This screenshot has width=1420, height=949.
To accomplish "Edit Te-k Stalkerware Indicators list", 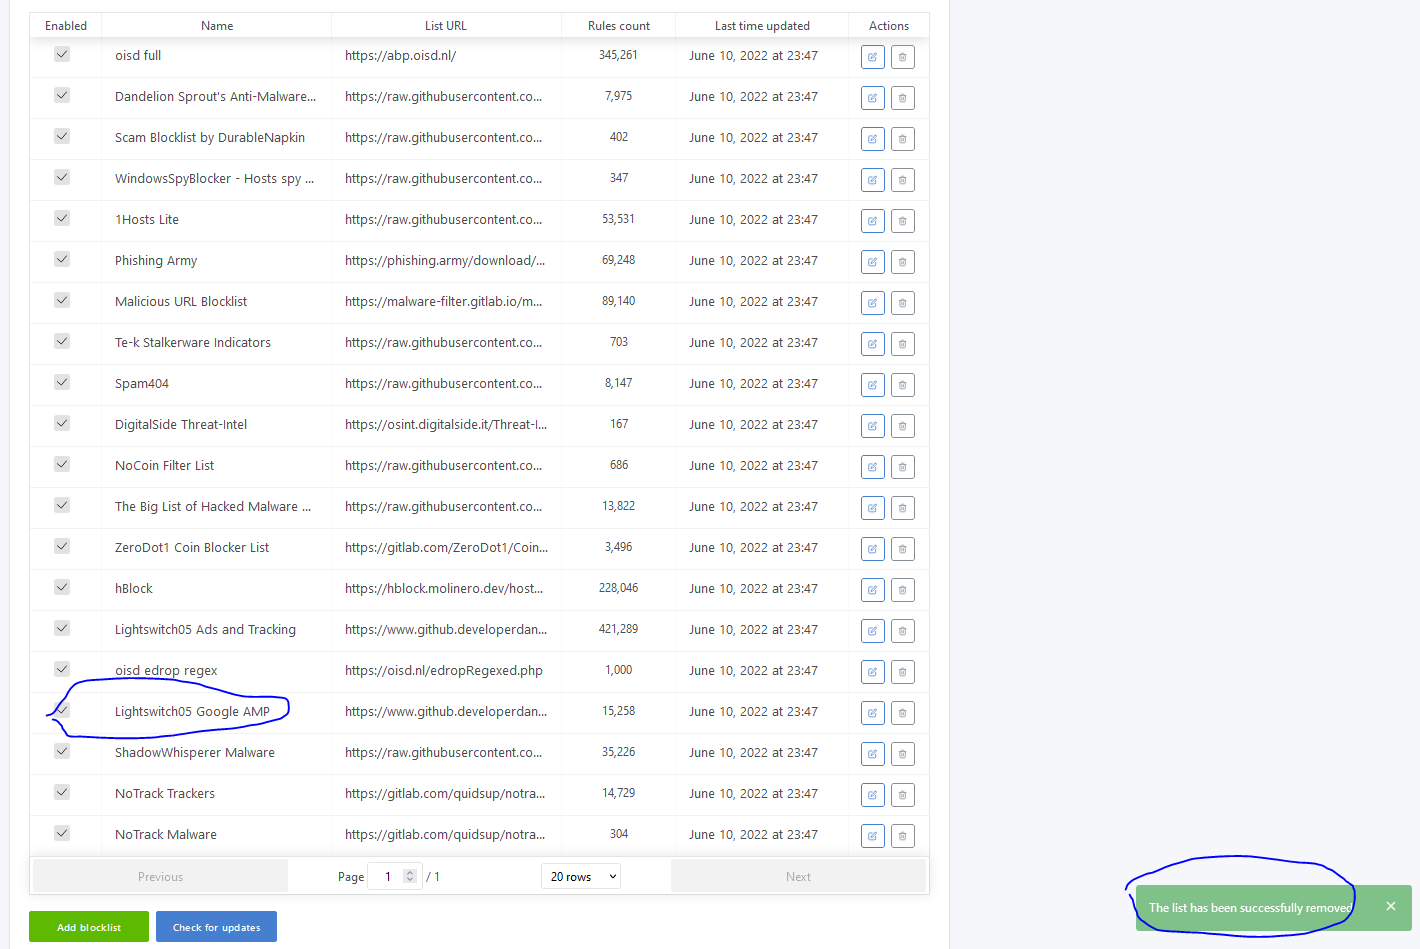I will pyautogui.click(x=872, y=344).
